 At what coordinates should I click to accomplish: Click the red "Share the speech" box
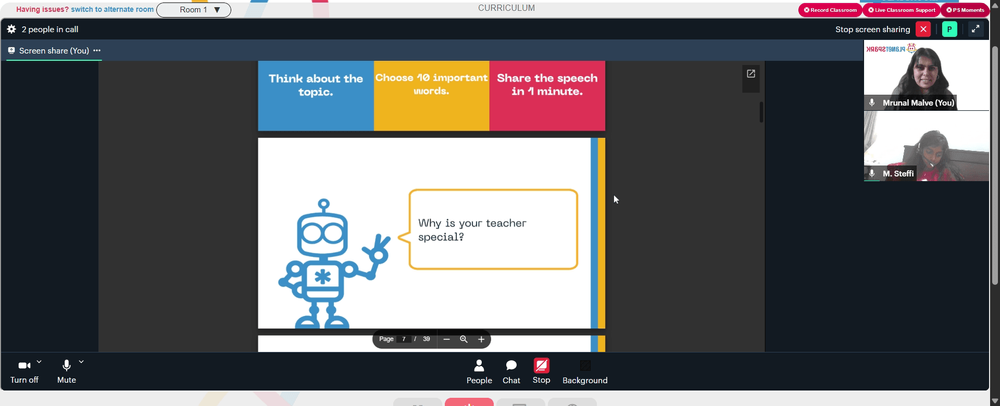click(x=547, y=96)
